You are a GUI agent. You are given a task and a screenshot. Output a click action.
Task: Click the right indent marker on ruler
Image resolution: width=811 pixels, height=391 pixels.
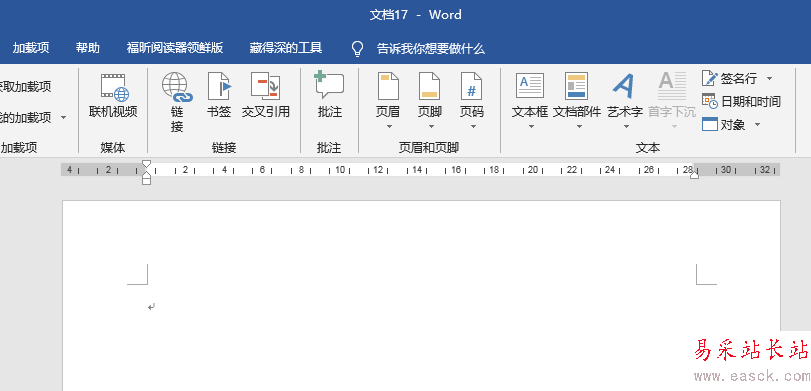pos(694,175)
